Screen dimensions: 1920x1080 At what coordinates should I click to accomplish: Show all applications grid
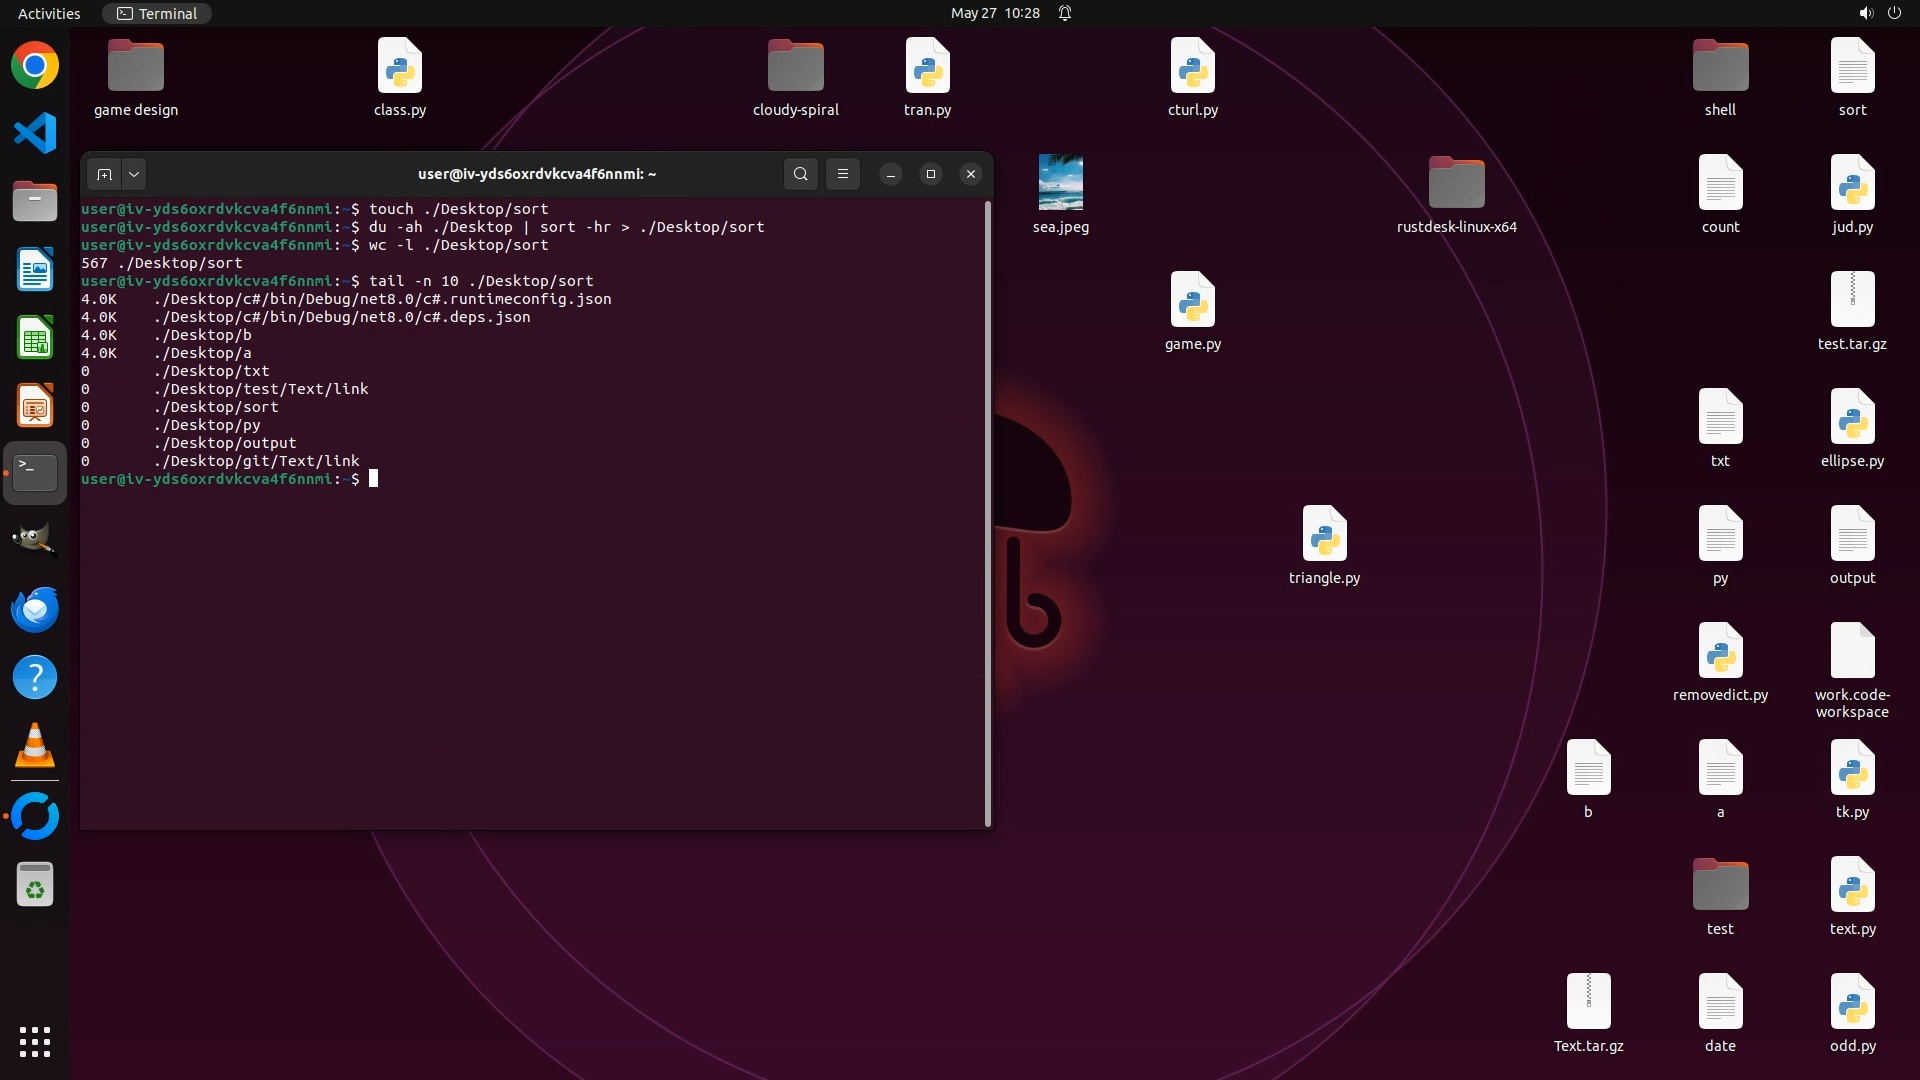click(x=35, y=1041)
